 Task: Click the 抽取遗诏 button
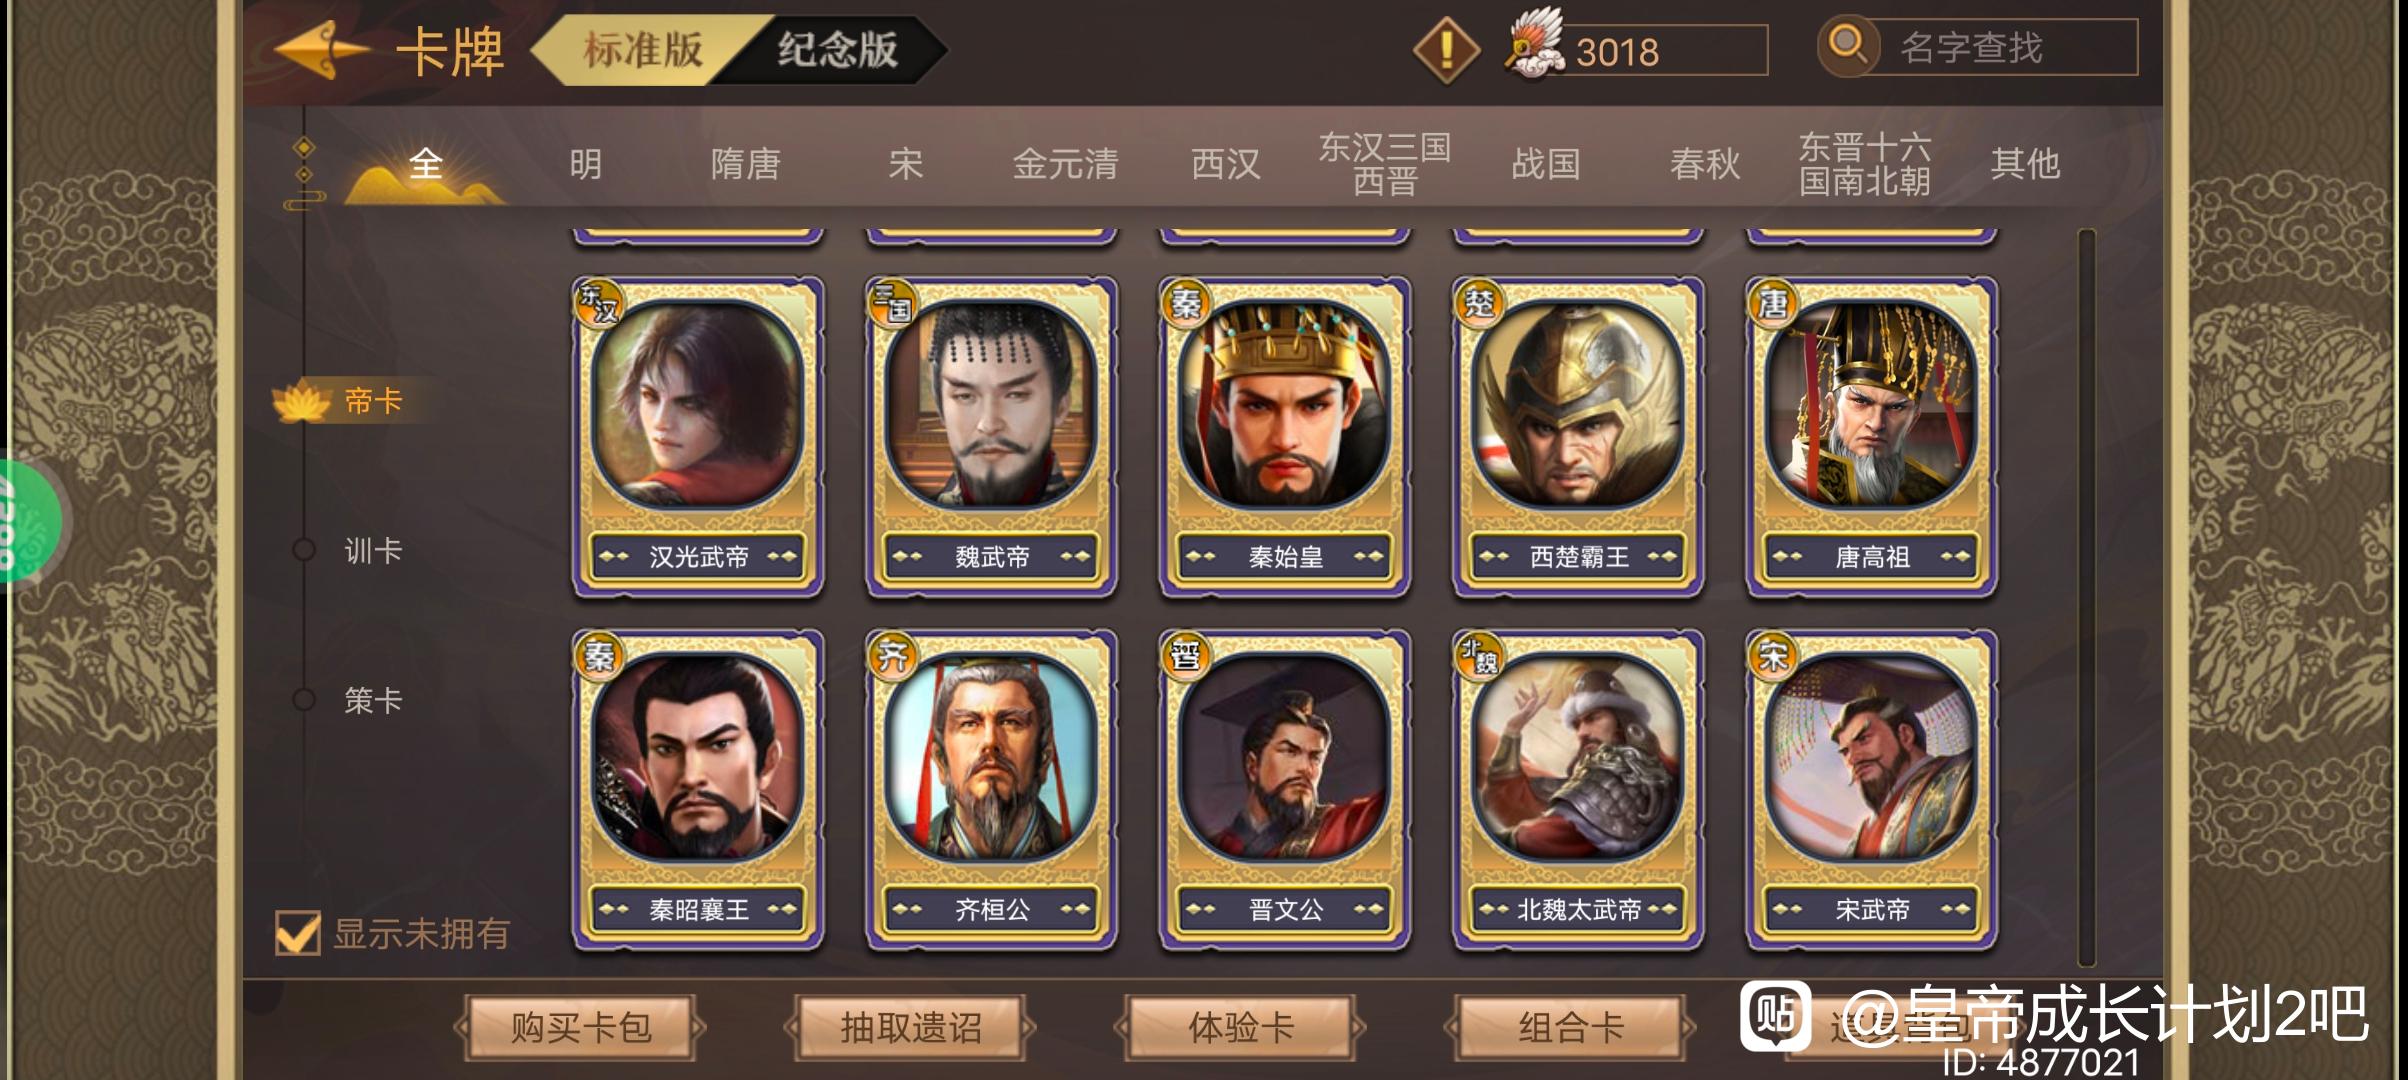[910, 1027]
